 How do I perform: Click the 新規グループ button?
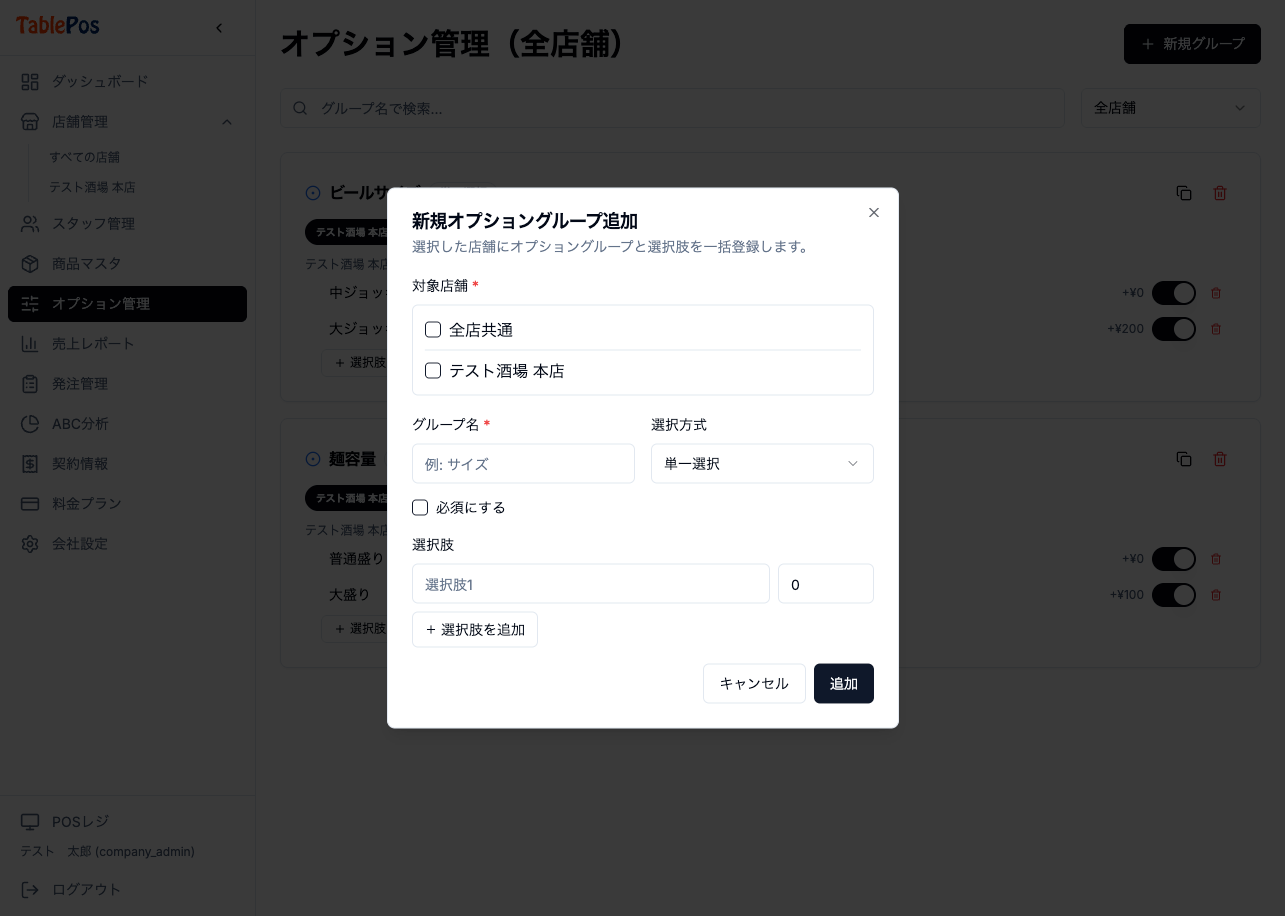pos(1192,44)
